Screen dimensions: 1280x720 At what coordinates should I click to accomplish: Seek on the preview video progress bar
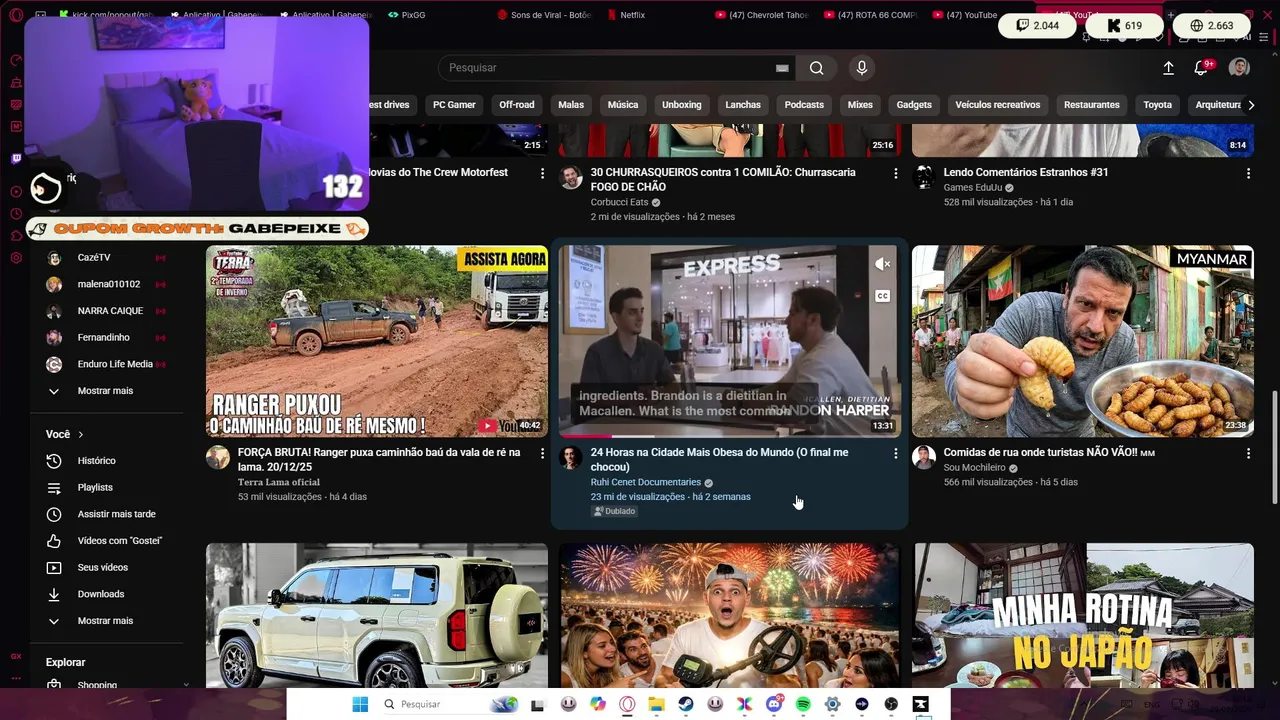(729, 436)
